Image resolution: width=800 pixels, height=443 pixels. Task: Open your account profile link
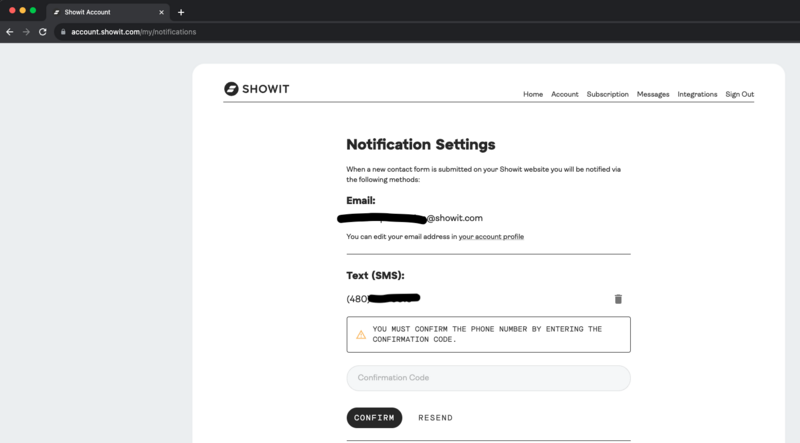coord(491,237)
